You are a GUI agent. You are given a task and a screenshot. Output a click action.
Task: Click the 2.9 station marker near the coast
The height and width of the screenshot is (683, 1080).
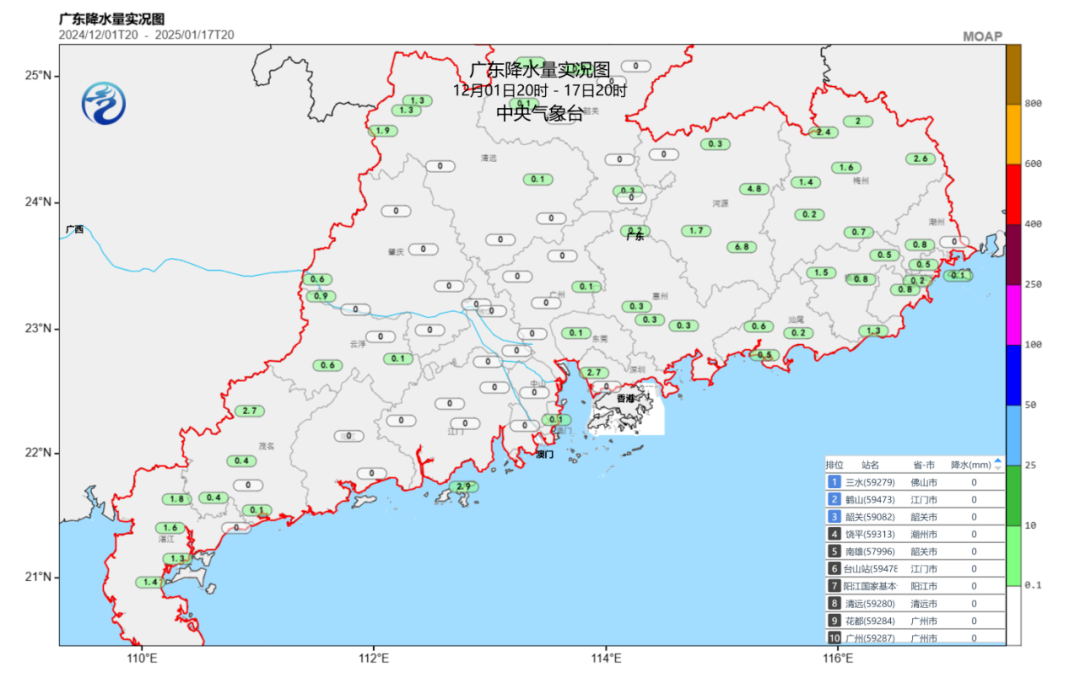[x=461, y=487]
